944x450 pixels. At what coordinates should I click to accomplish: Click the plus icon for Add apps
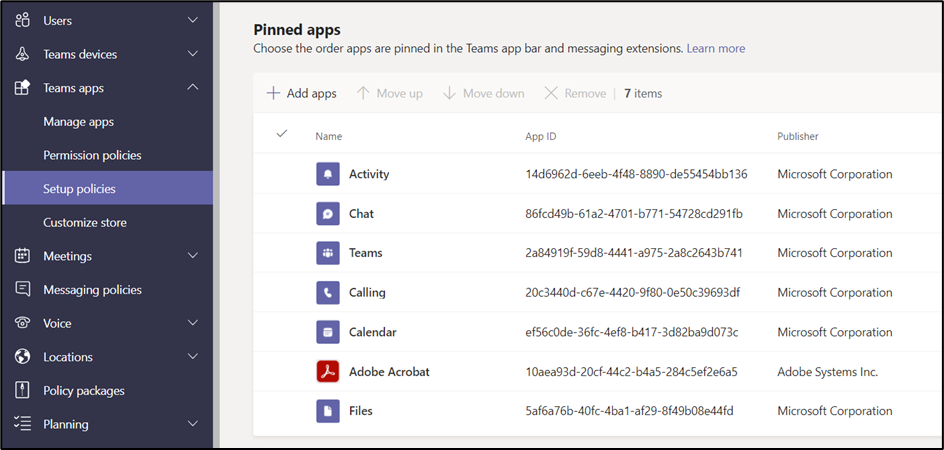pos(273,93)
